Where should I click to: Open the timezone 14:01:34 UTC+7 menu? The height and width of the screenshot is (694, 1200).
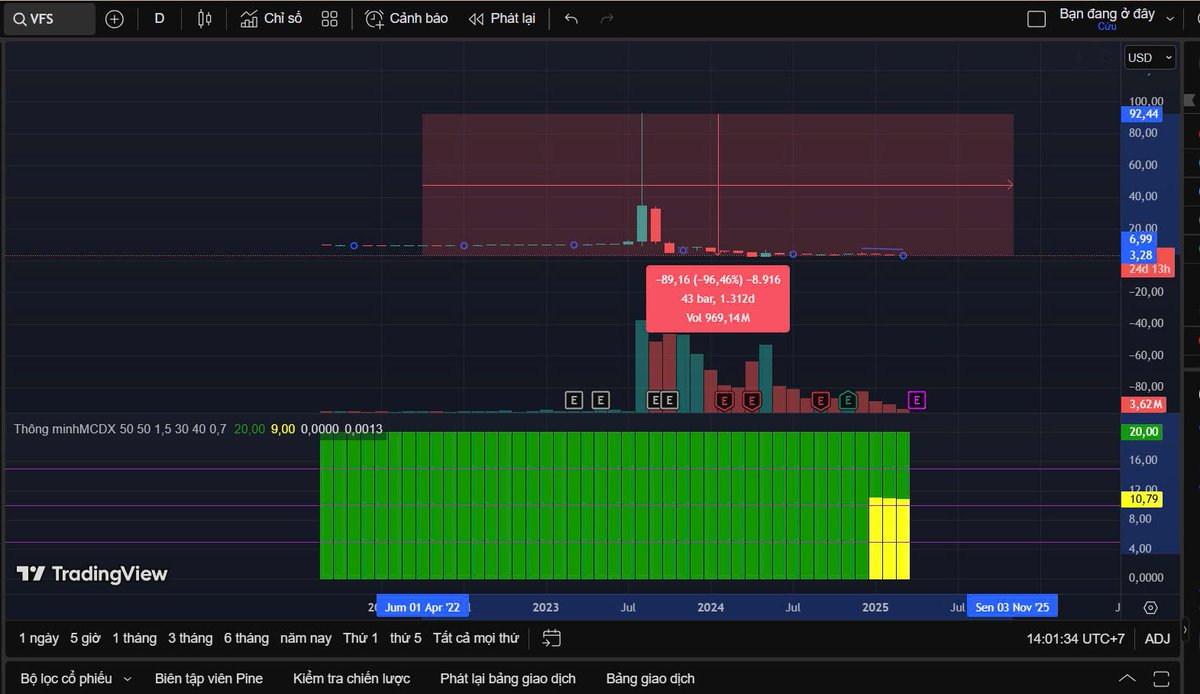(1075, 638)
